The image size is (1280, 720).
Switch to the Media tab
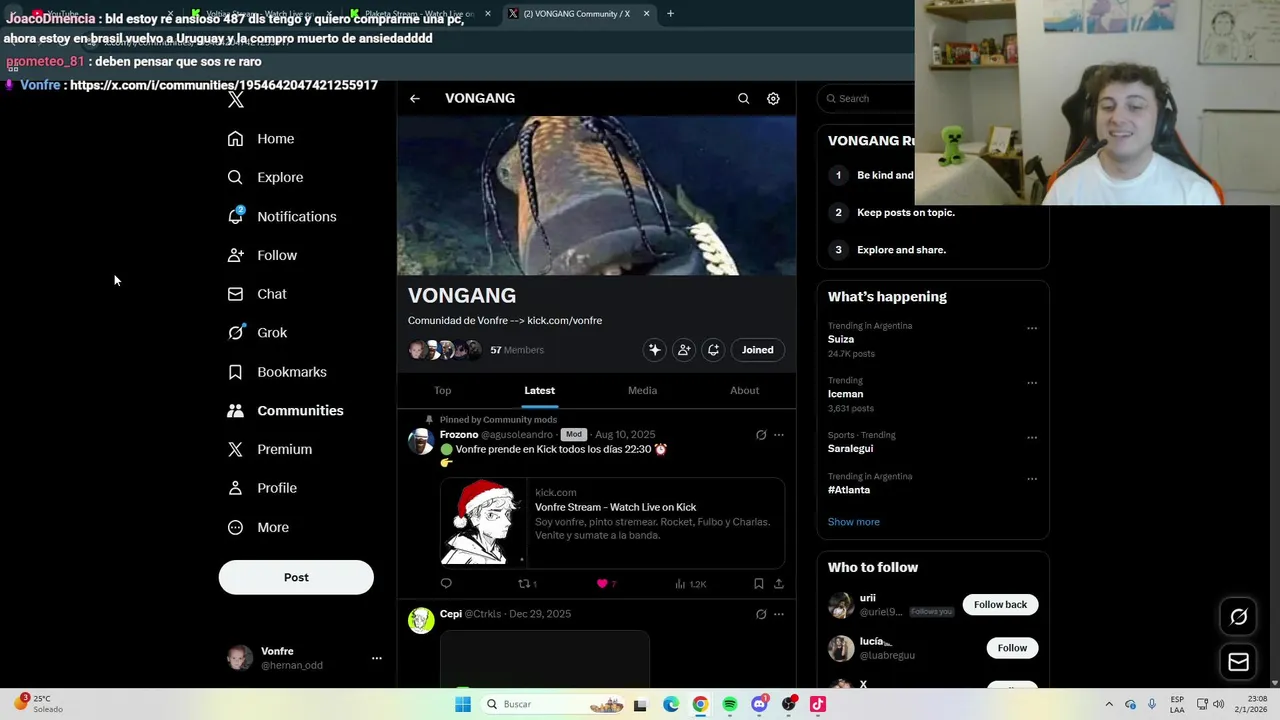642,391
